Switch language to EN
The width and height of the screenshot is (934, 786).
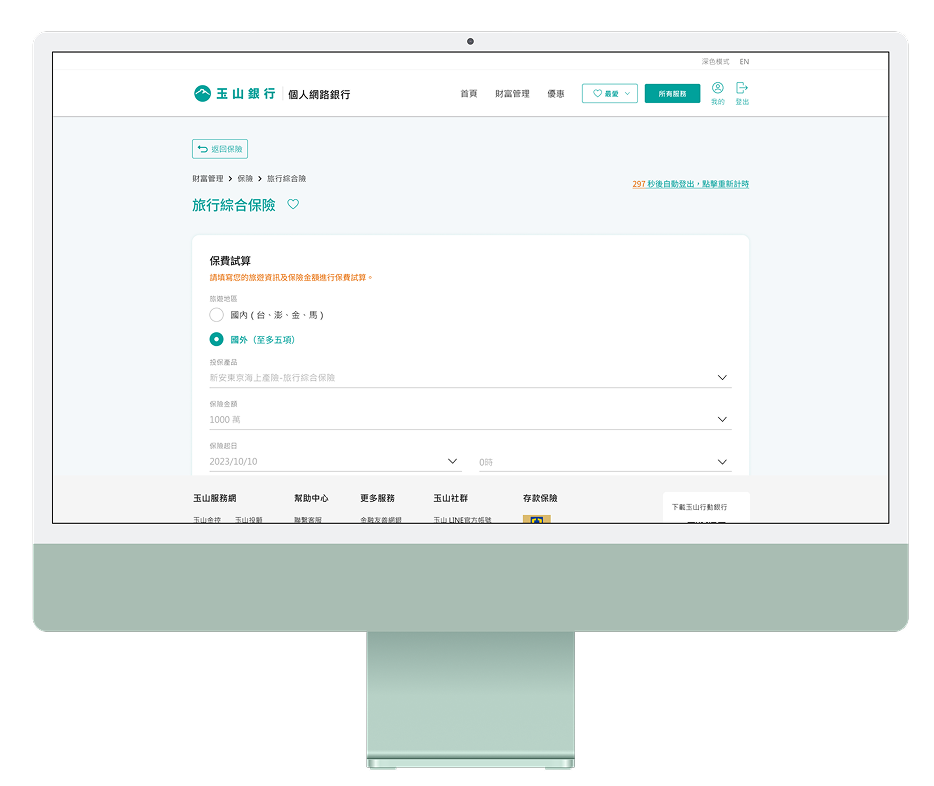[x=744, y=62]
